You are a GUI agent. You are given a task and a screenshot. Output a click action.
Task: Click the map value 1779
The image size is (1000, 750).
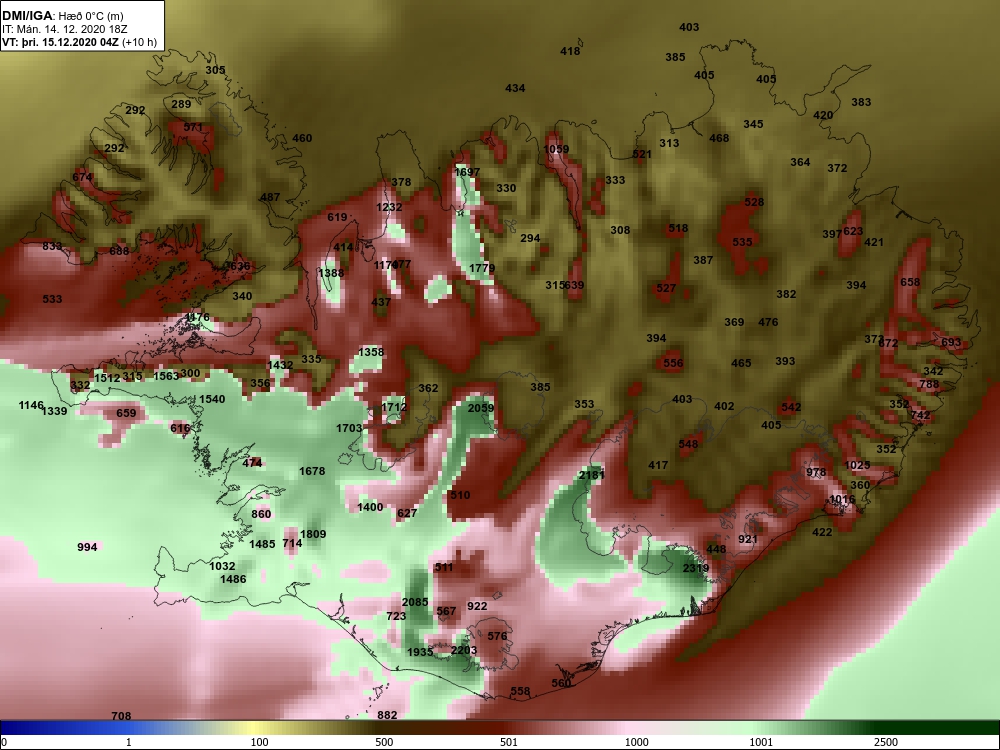(x=482, y=268)
